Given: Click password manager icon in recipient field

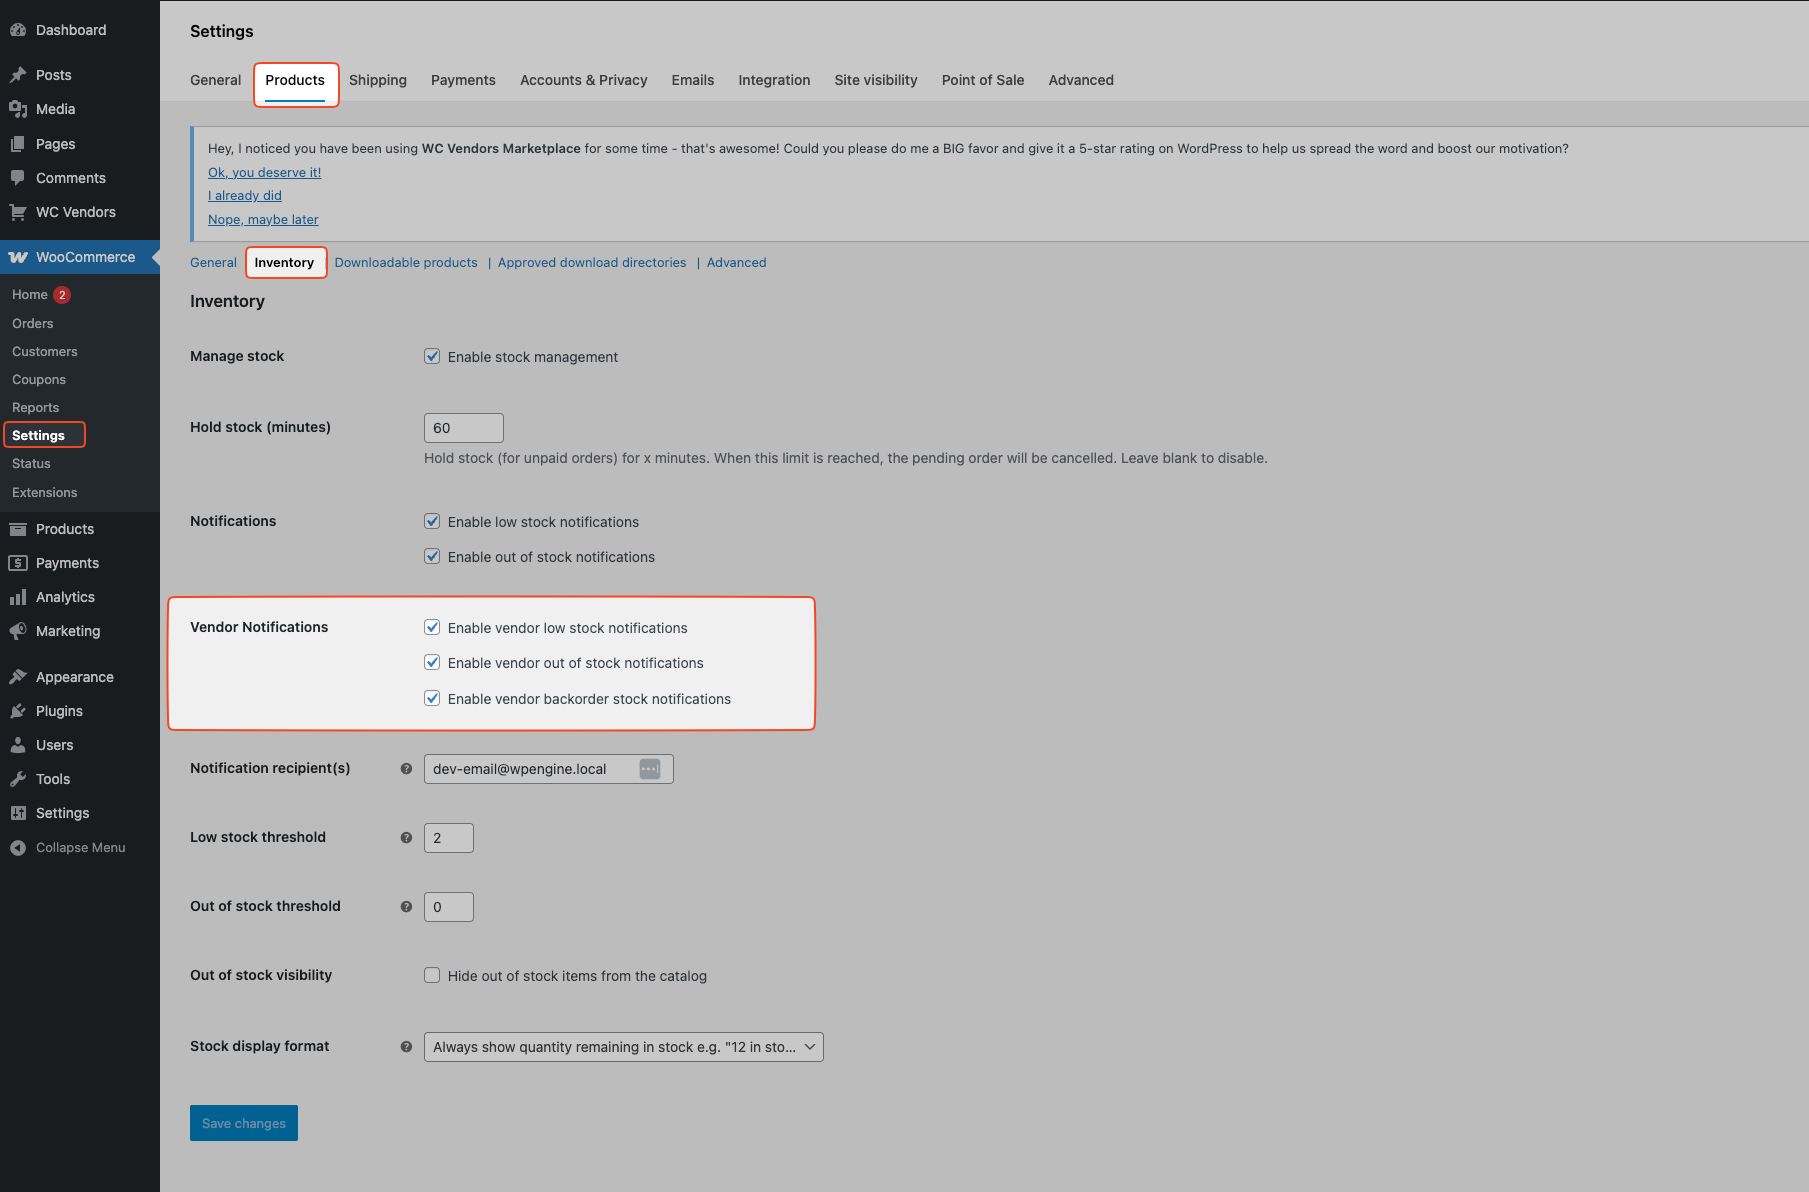Looking at the screenshot, I should tap(649, 769).
